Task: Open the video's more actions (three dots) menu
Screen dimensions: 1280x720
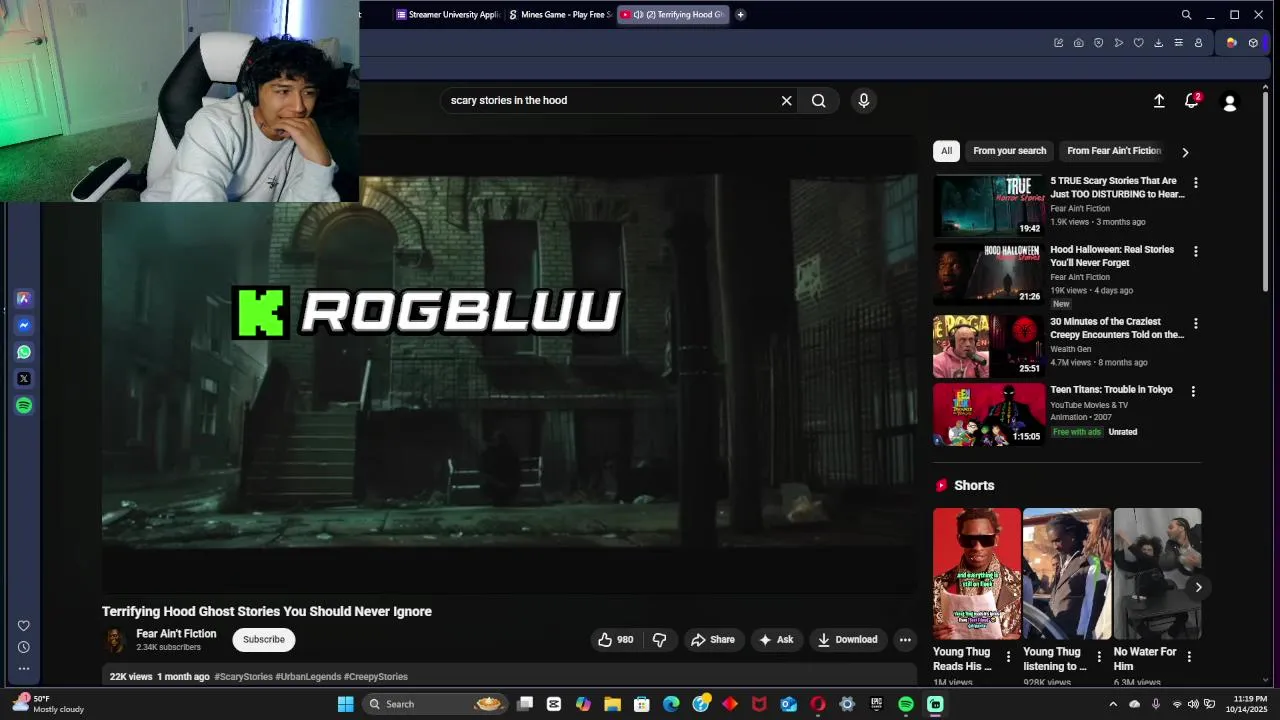Action: click(x=905, y=640)
